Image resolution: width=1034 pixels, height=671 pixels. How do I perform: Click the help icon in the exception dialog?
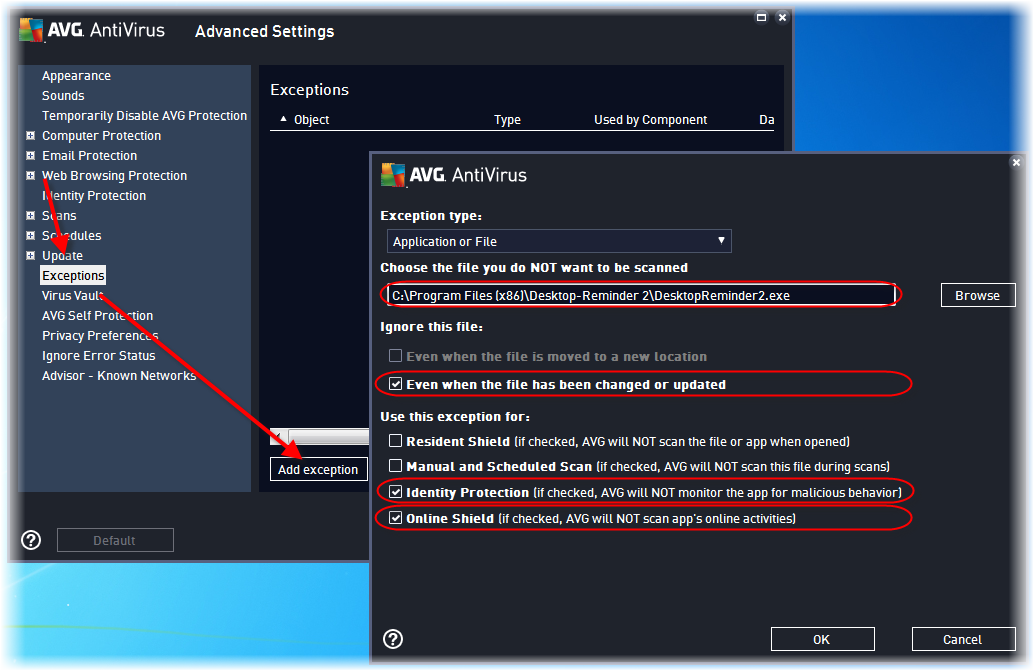393,639
